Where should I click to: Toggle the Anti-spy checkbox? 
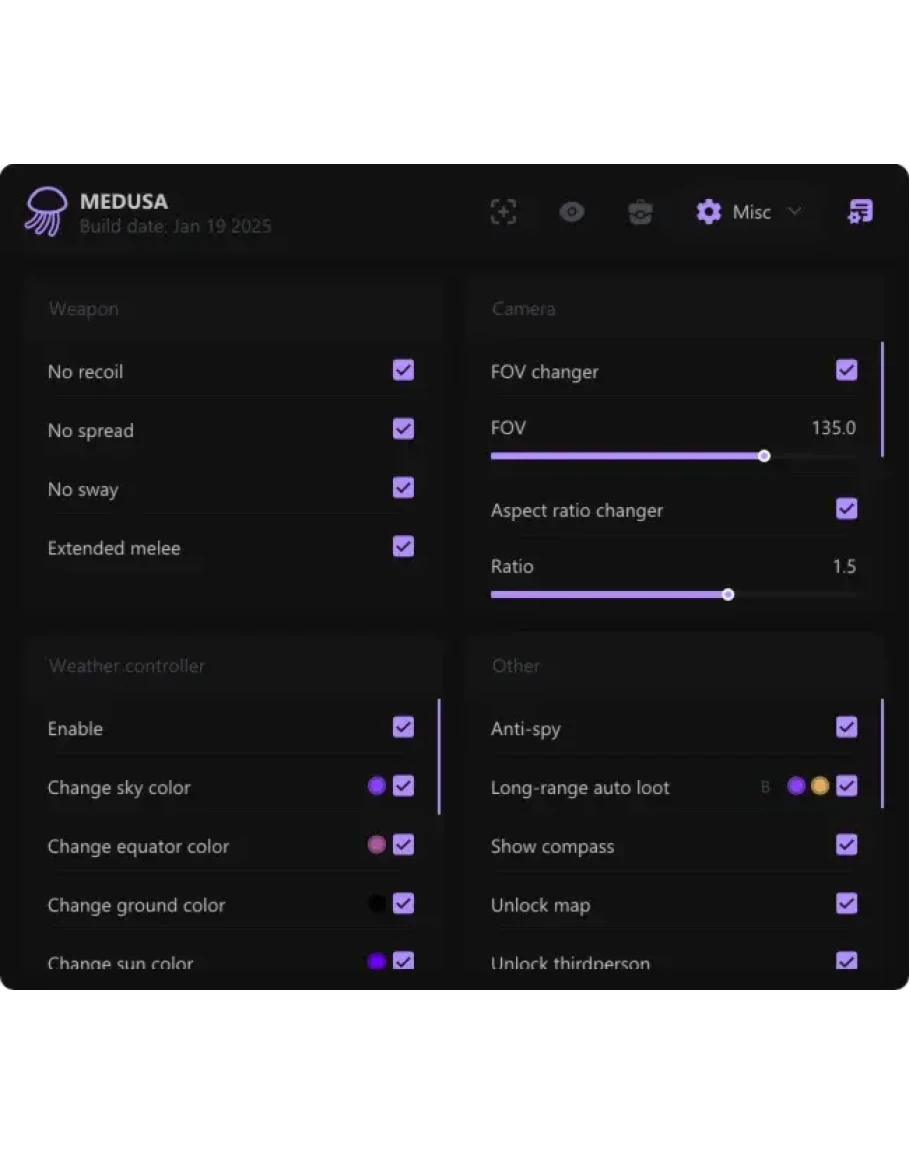point(846,727)
